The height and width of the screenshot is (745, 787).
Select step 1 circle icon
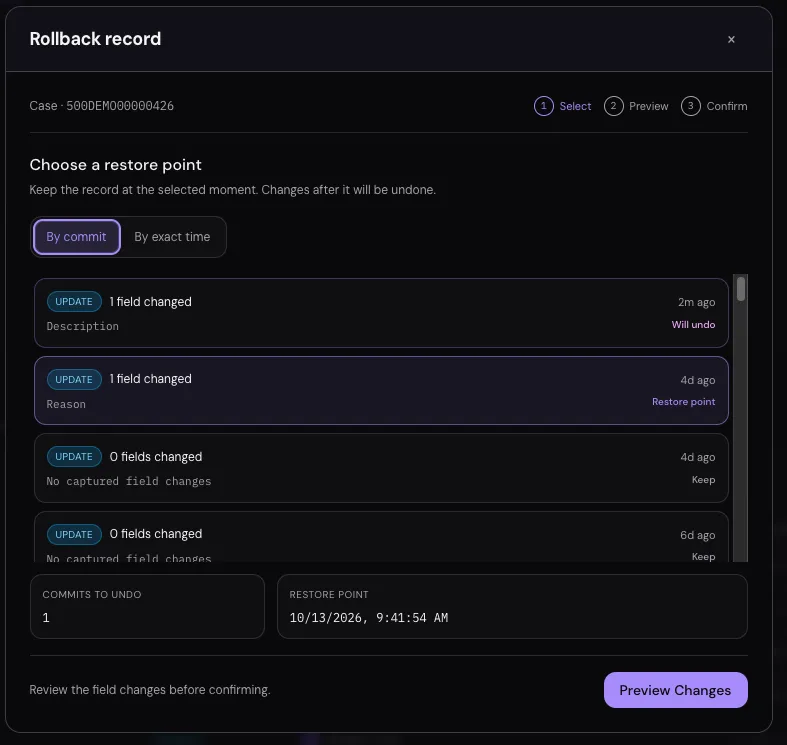point(544,106)
